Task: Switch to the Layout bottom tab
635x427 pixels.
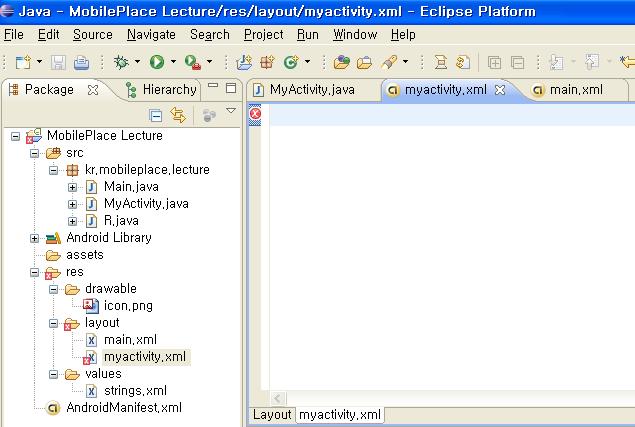Action: [272, 415]
